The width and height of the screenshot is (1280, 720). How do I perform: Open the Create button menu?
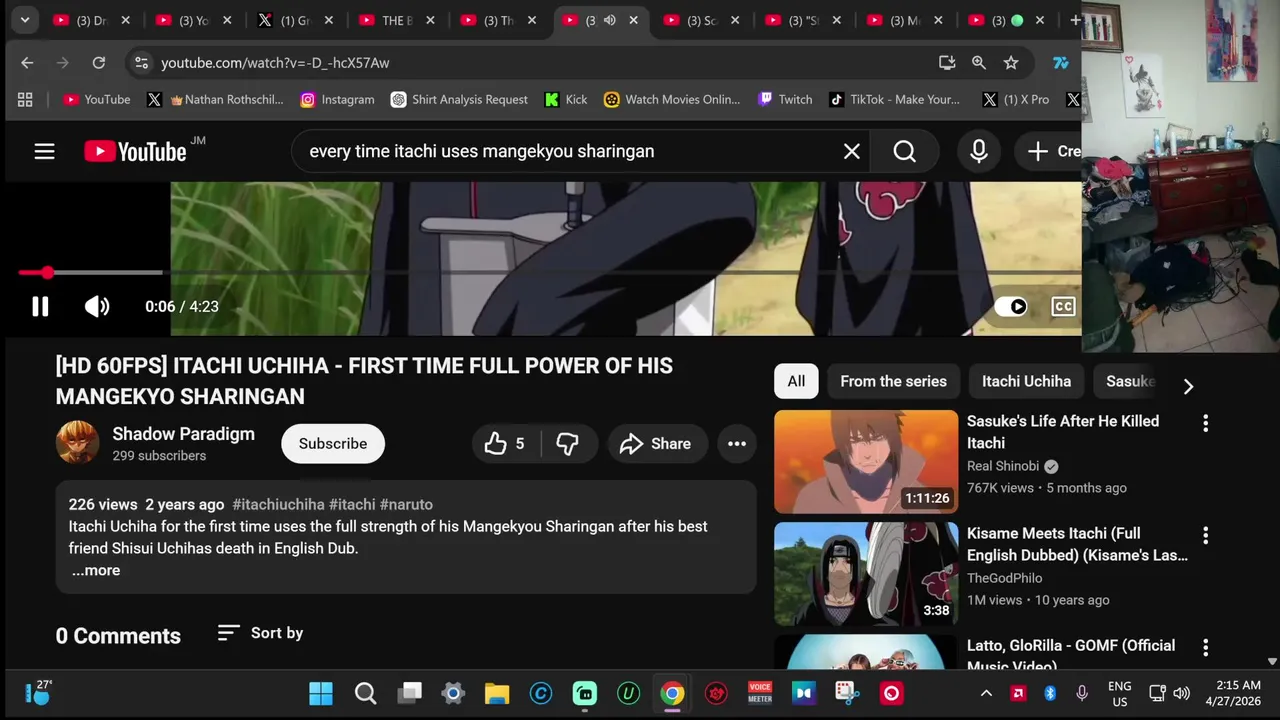[x=1050, y=151]
